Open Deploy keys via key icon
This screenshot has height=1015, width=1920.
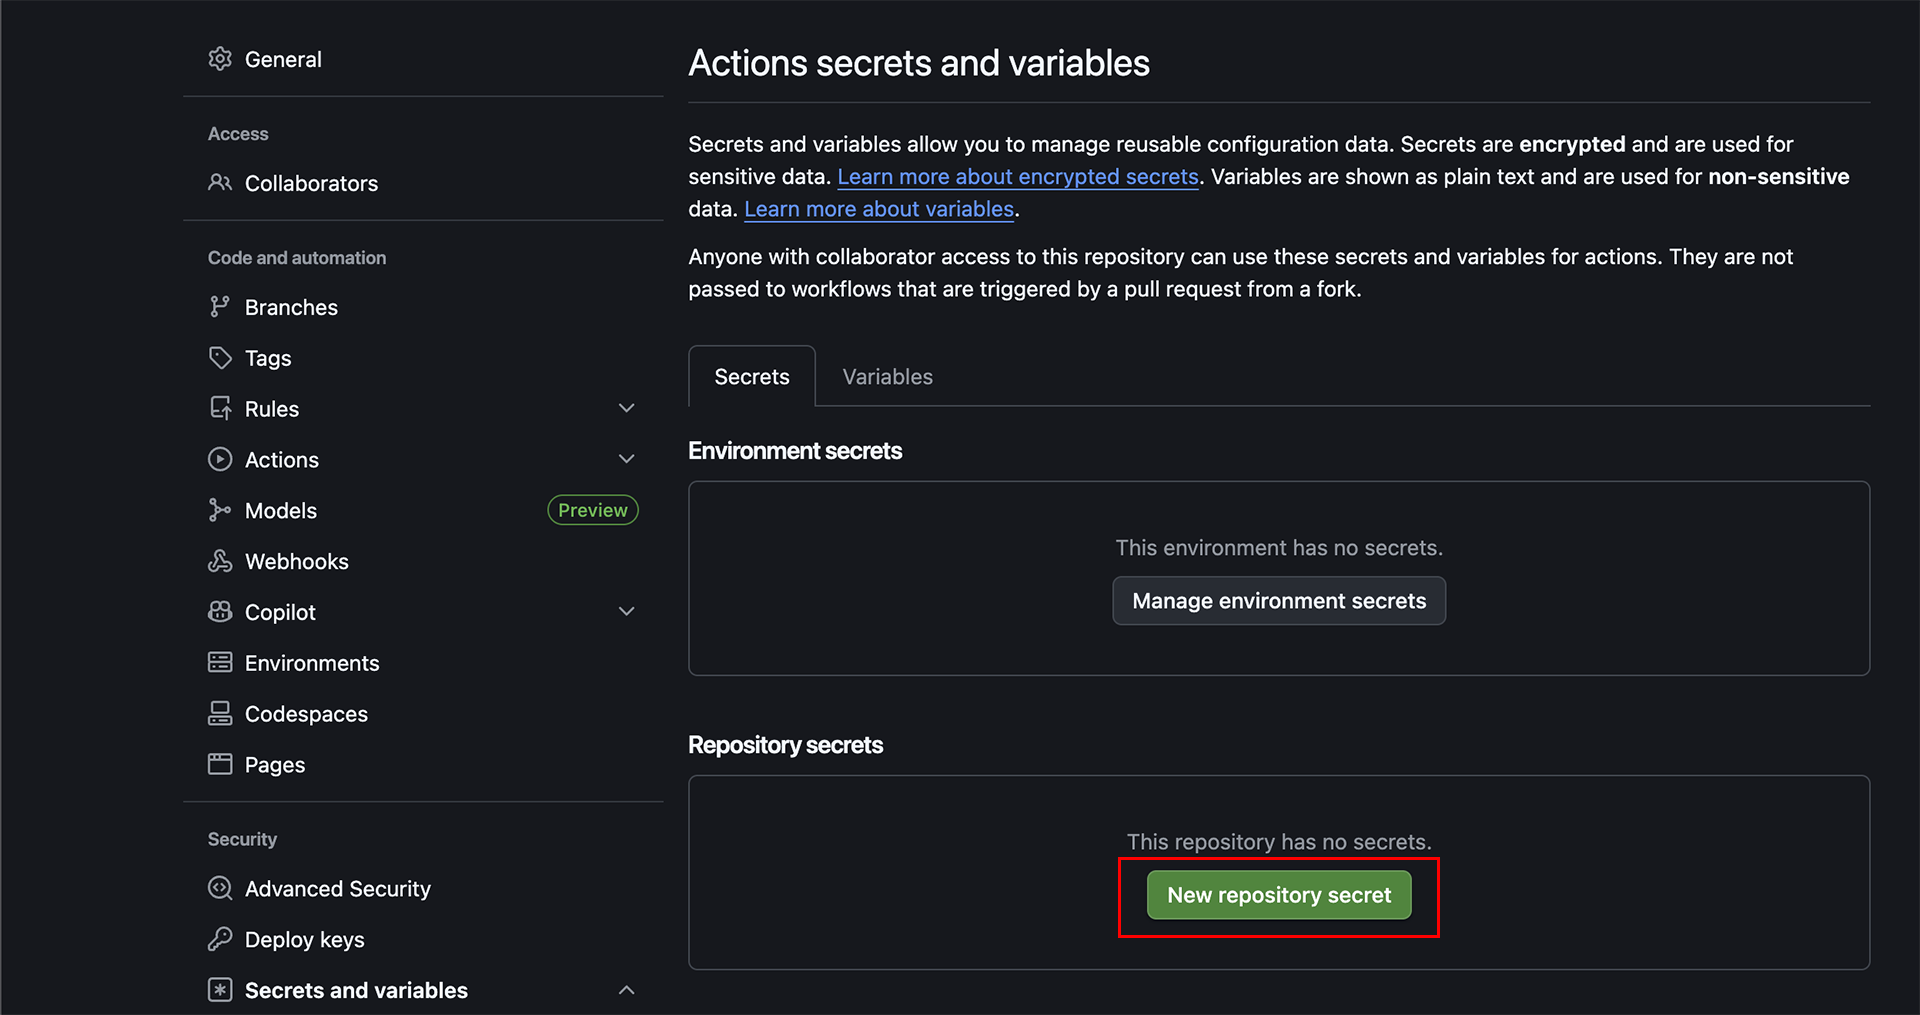tap(220, 939)
